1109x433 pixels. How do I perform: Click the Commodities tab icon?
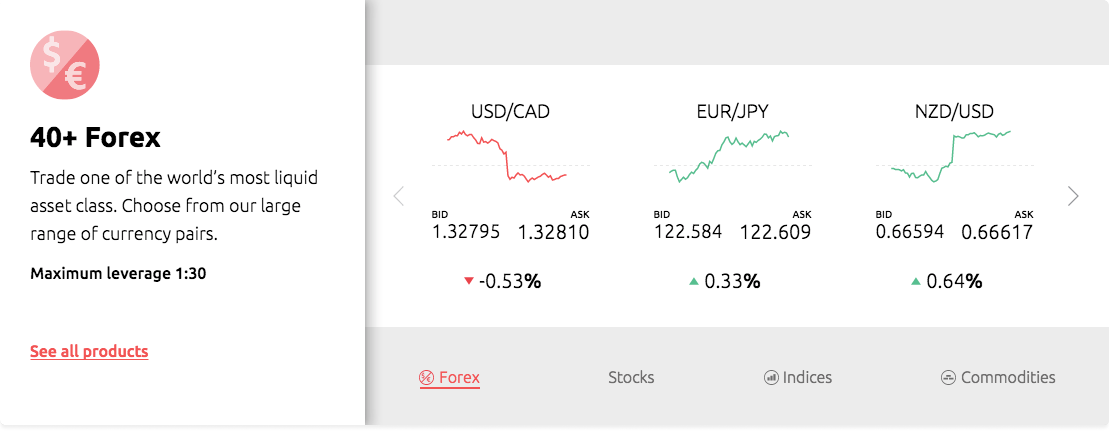[x=948, y=378]
